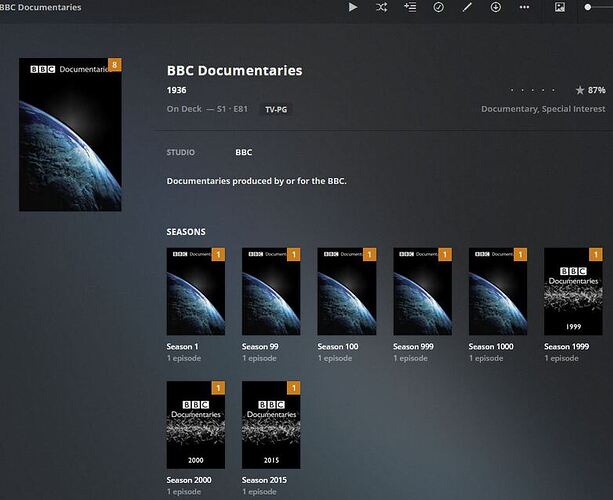Click '1 episode' under Season 1999
Viewport: 613px width, 500px height.
[x=561, y=358]
